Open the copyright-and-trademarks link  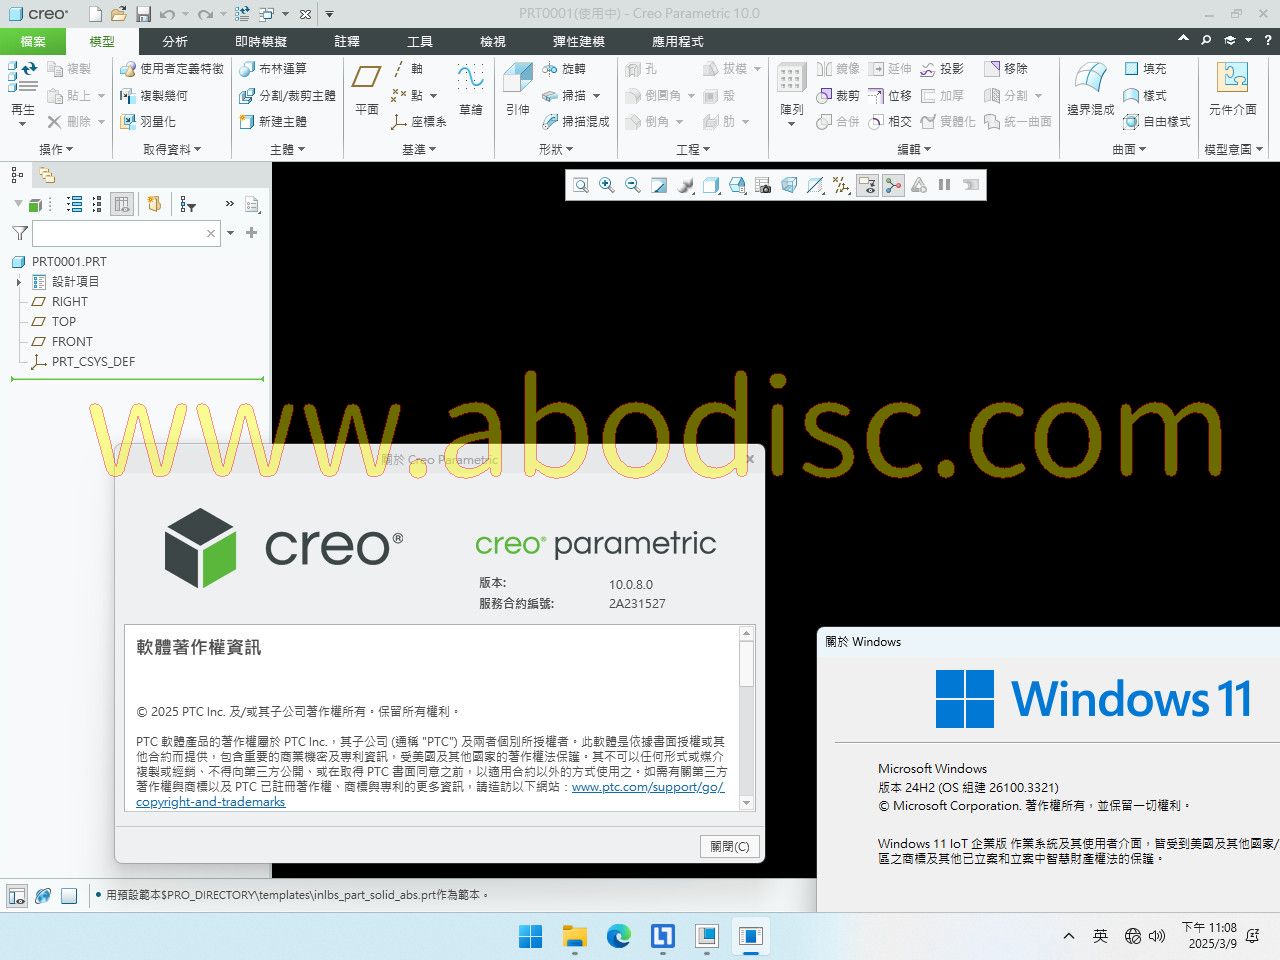(211, 802)
